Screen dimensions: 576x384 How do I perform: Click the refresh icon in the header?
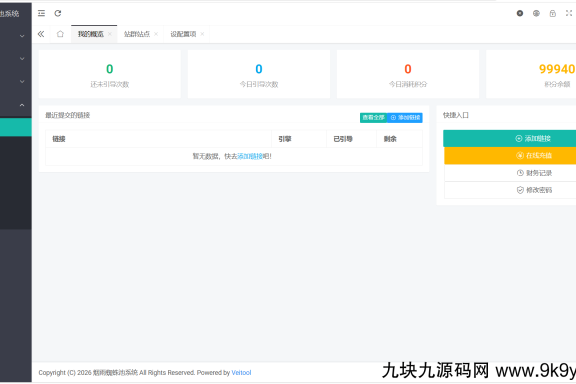tap(58, 14)
